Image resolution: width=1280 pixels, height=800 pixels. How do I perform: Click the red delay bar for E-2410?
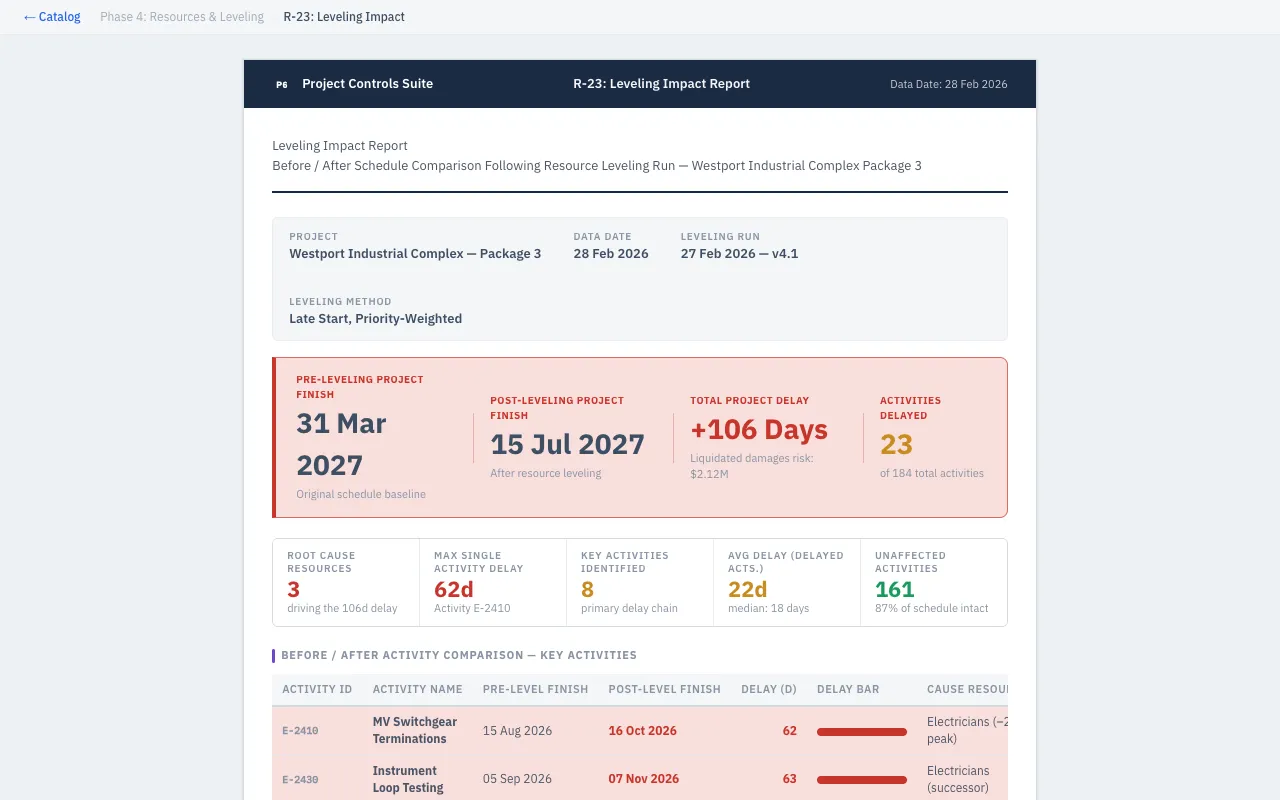click(x=861, y=732)
